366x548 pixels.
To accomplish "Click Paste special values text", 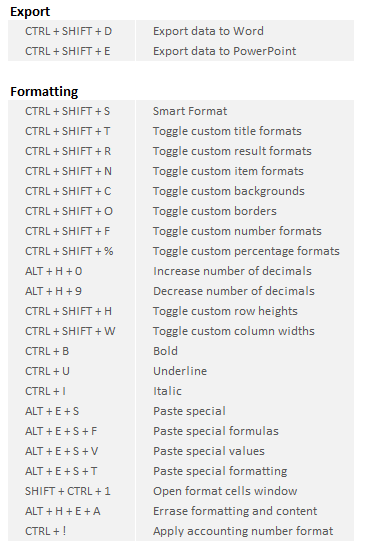I will pos(209,451).
